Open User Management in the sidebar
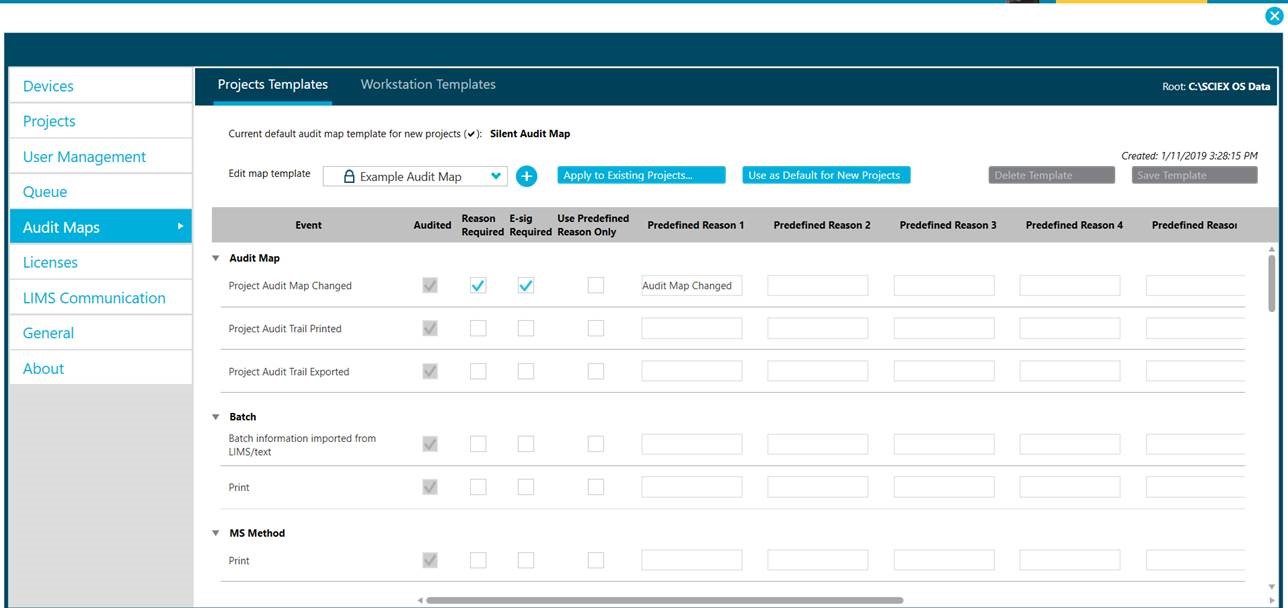This screenshot has width=1288, height=608. [84, 157]
